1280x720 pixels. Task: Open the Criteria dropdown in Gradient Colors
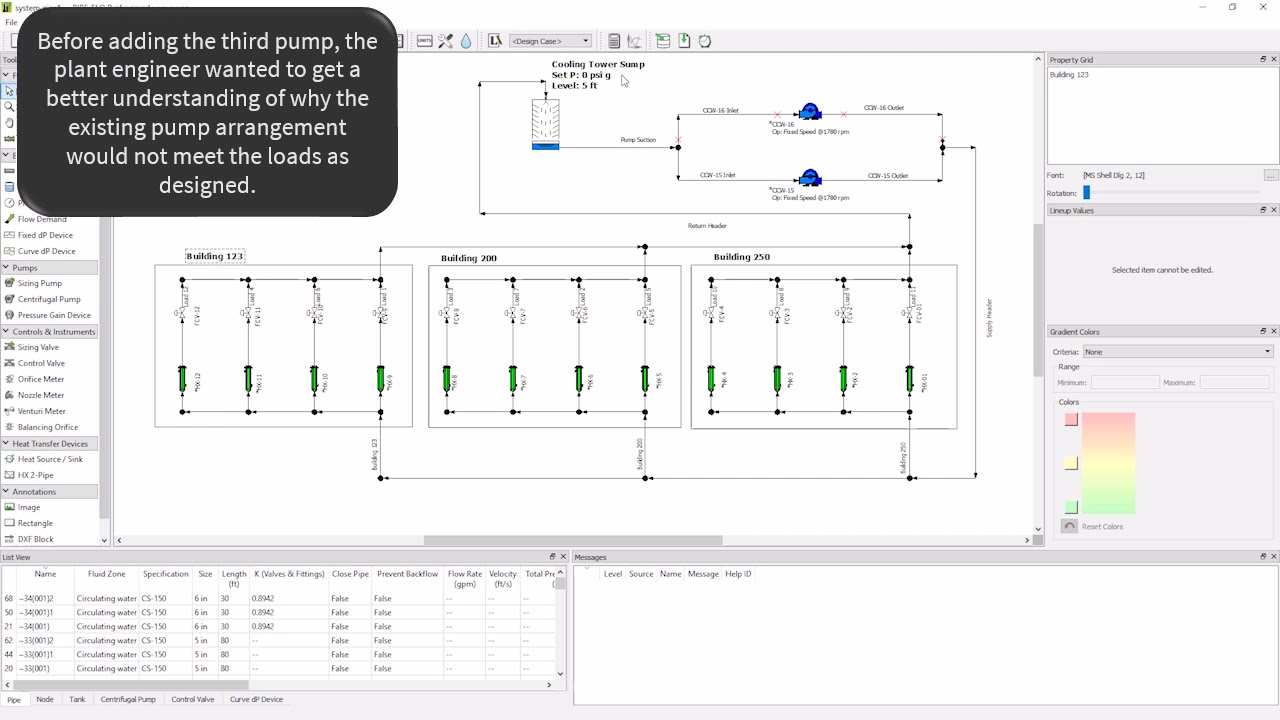pyautogui.click(x=1179, y=352)
